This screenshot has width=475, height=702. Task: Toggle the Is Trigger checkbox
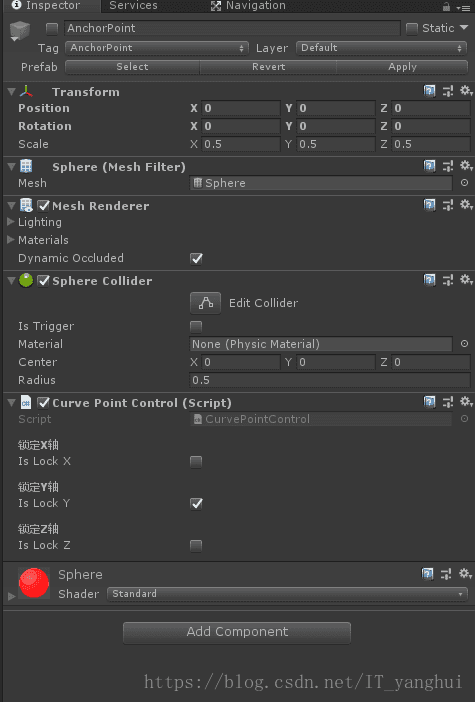pyautogui.click(x=196, y=326)
